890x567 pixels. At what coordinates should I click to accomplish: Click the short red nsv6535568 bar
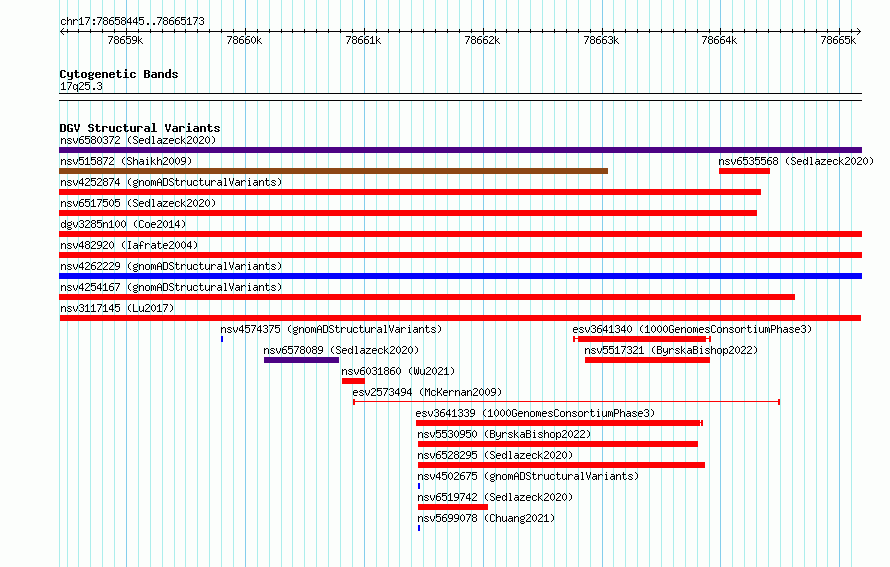pos(744,171)
